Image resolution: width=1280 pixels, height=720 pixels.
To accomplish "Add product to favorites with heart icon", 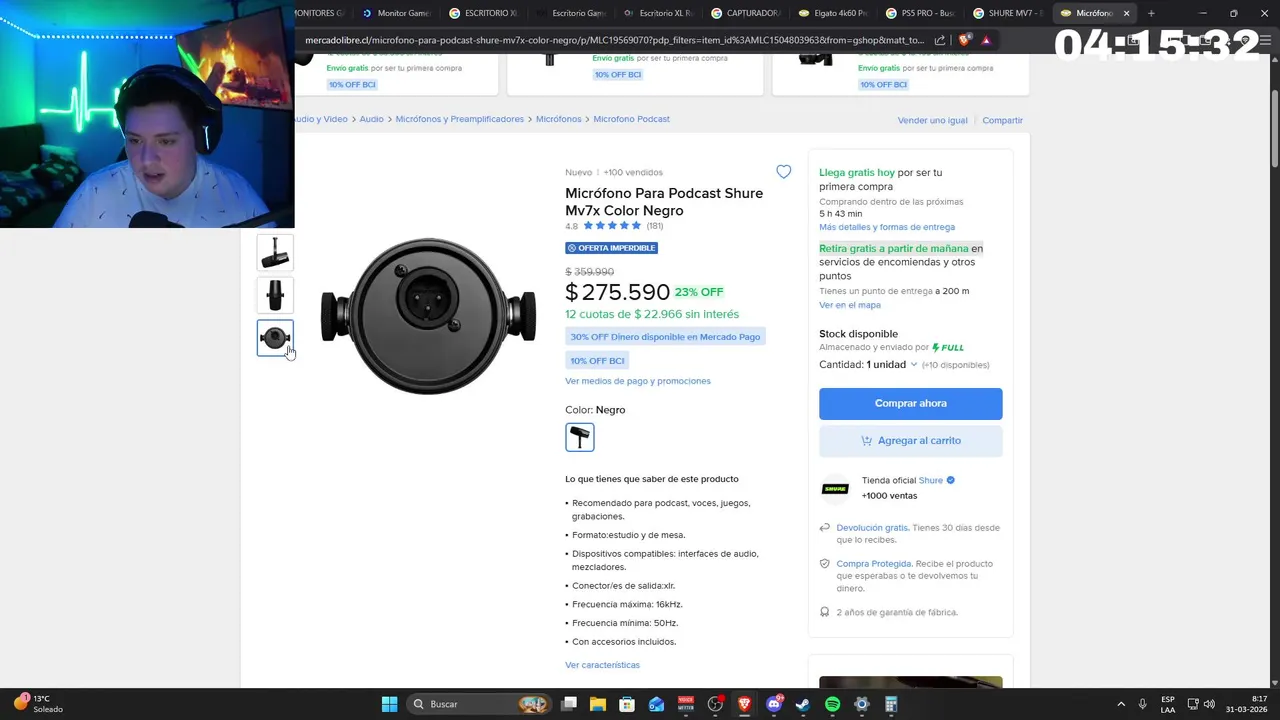I will pos(783,172).
